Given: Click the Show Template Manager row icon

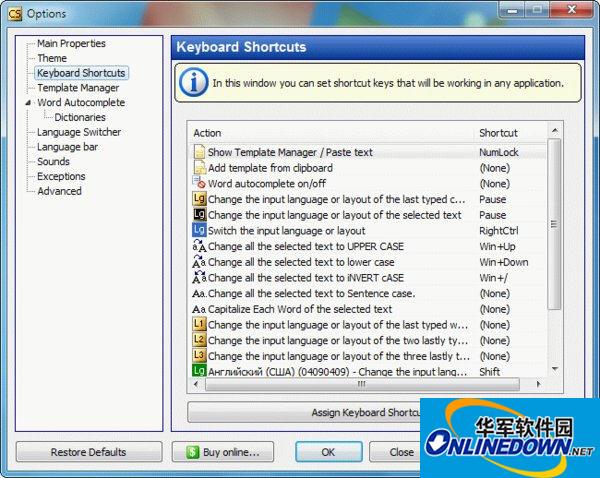Looking at the screenshot, I should 199,152.
